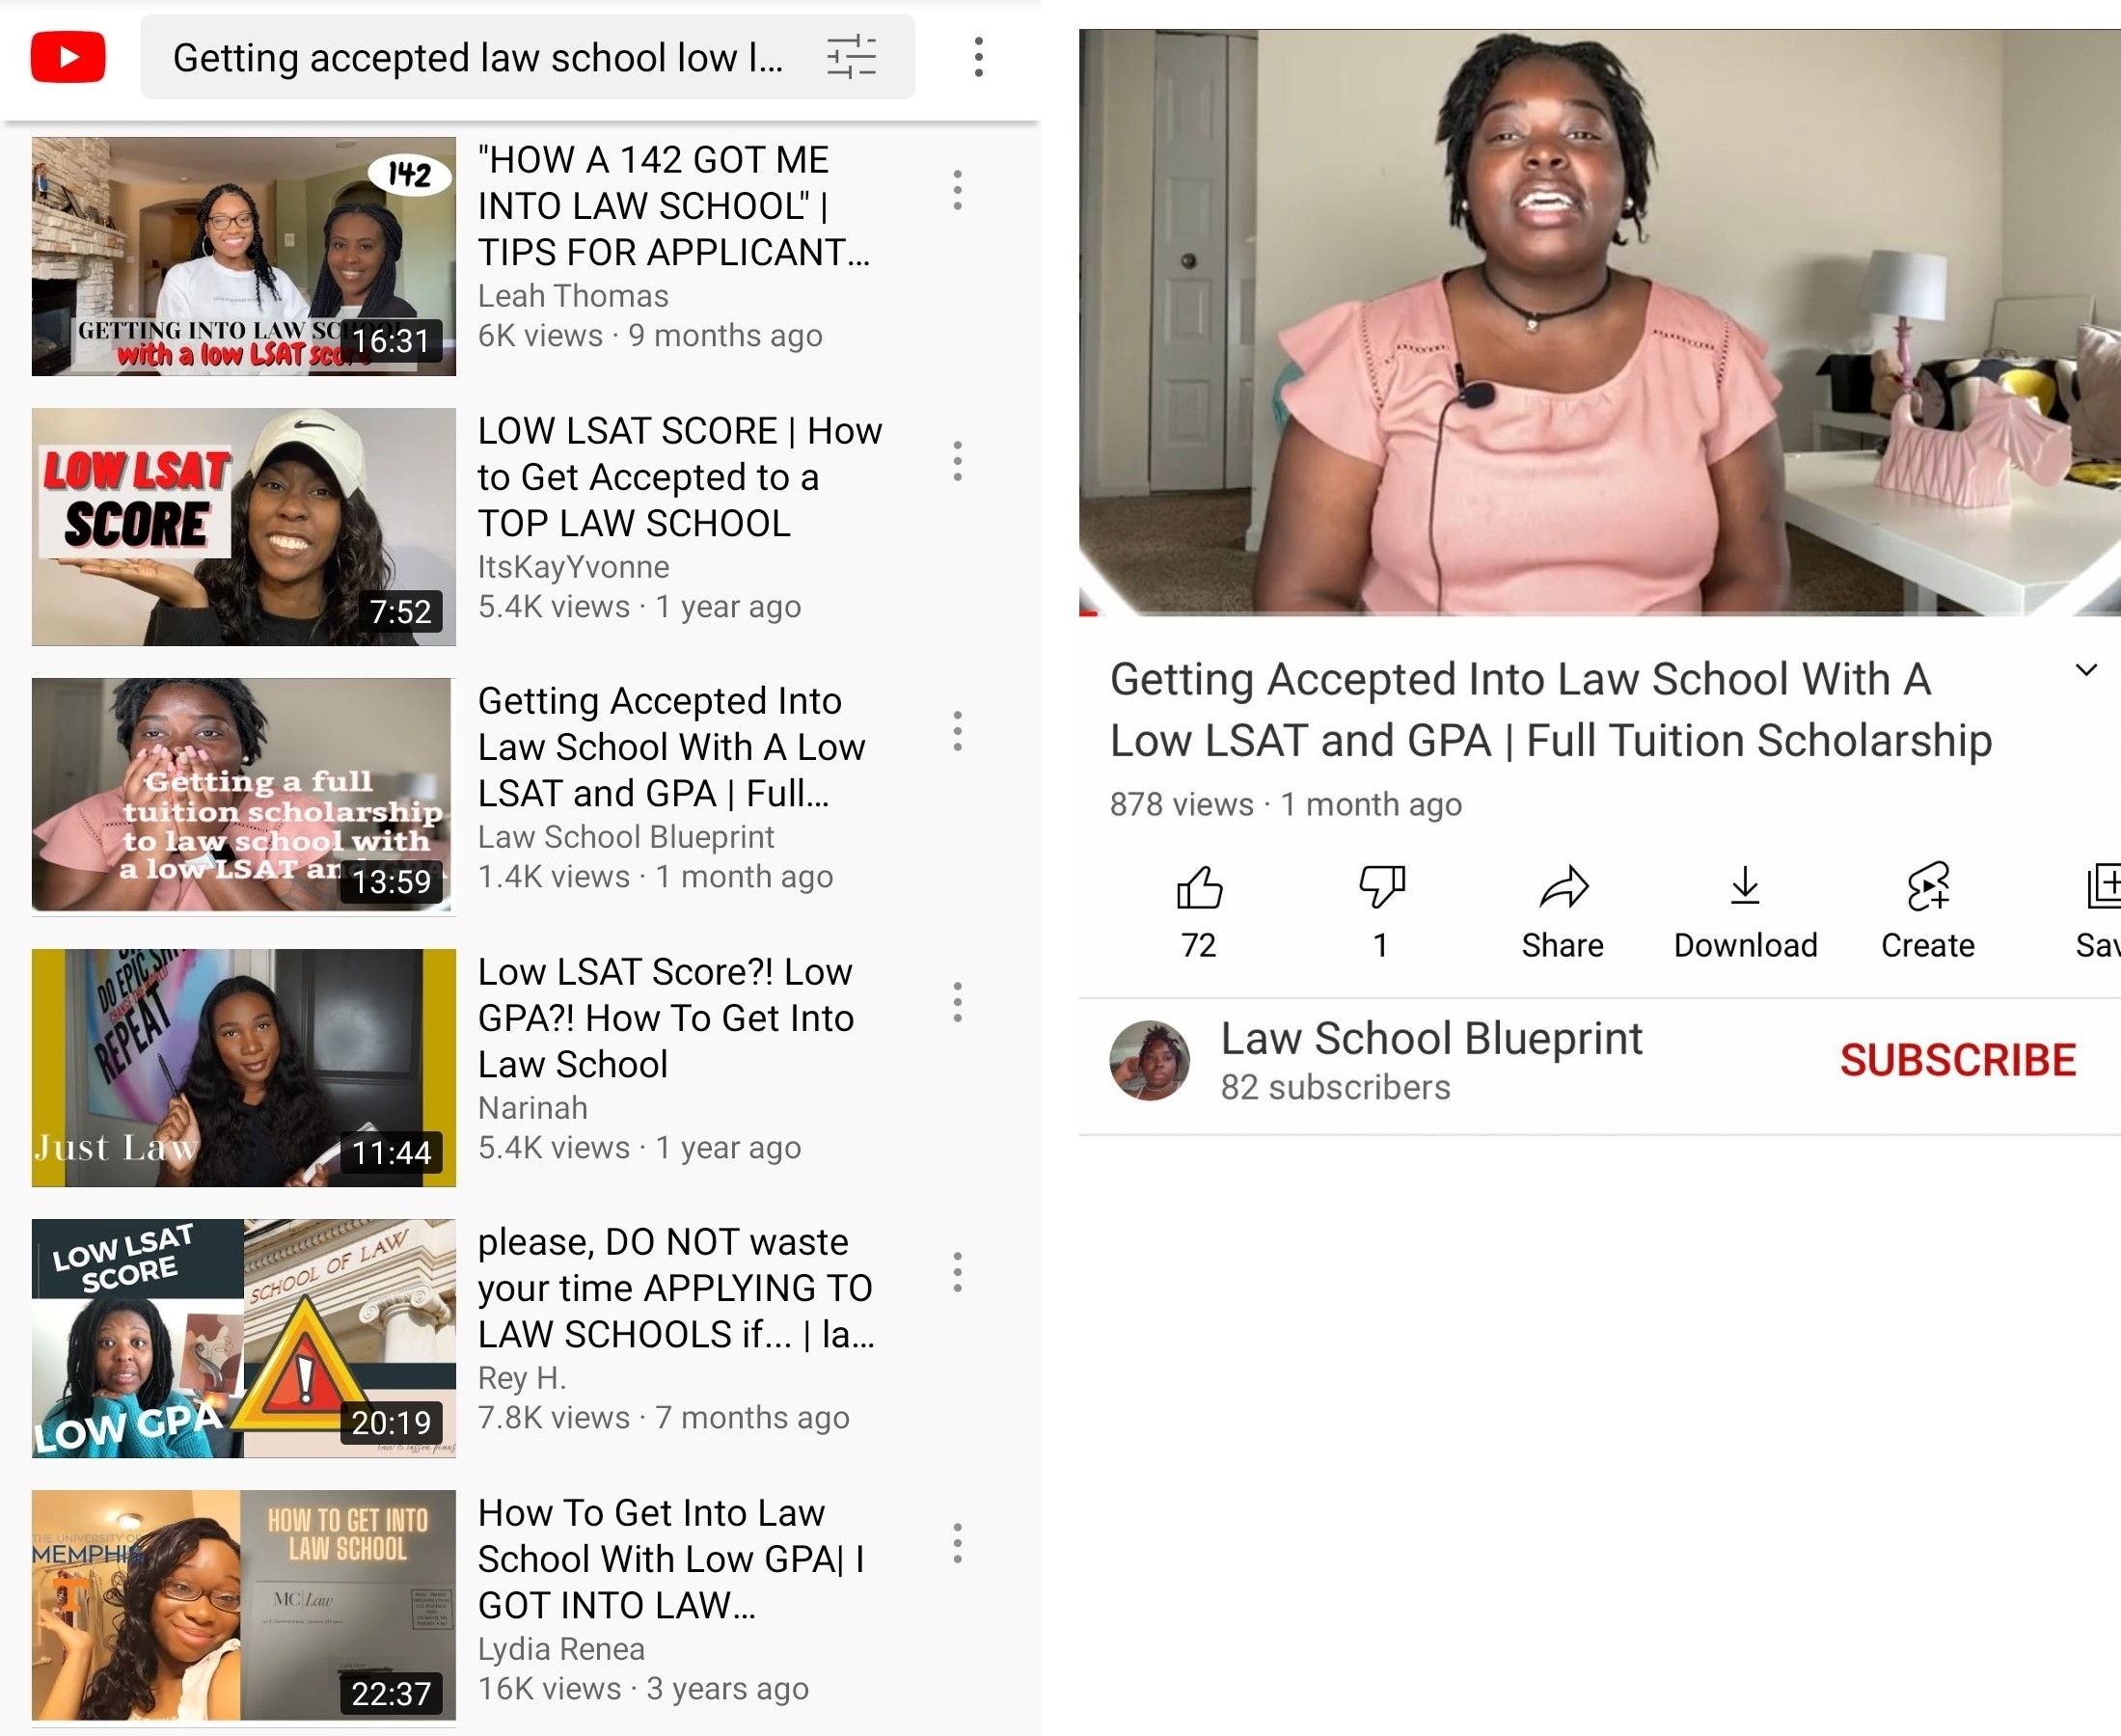
Task: Open the LOW LSAT SCORE thumbnail
Action: click(243, 527)
